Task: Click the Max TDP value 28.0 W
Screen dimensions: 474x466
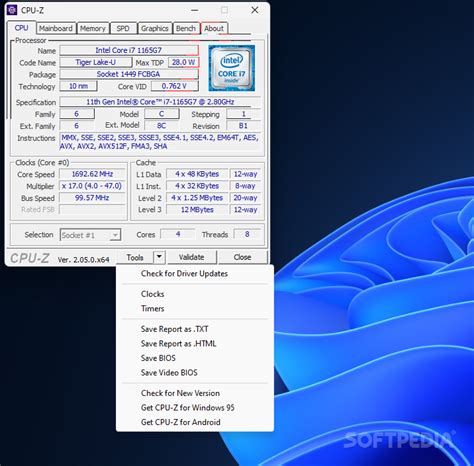Action: [184, 62]
